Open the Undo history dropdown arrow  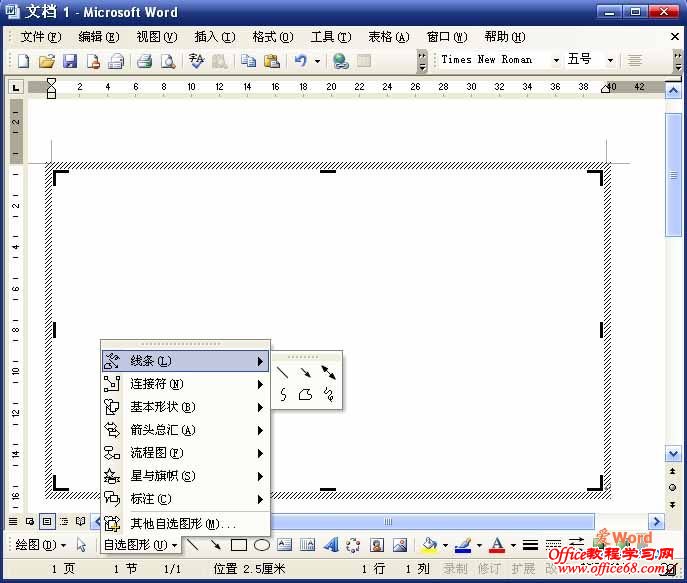[318, 61]
